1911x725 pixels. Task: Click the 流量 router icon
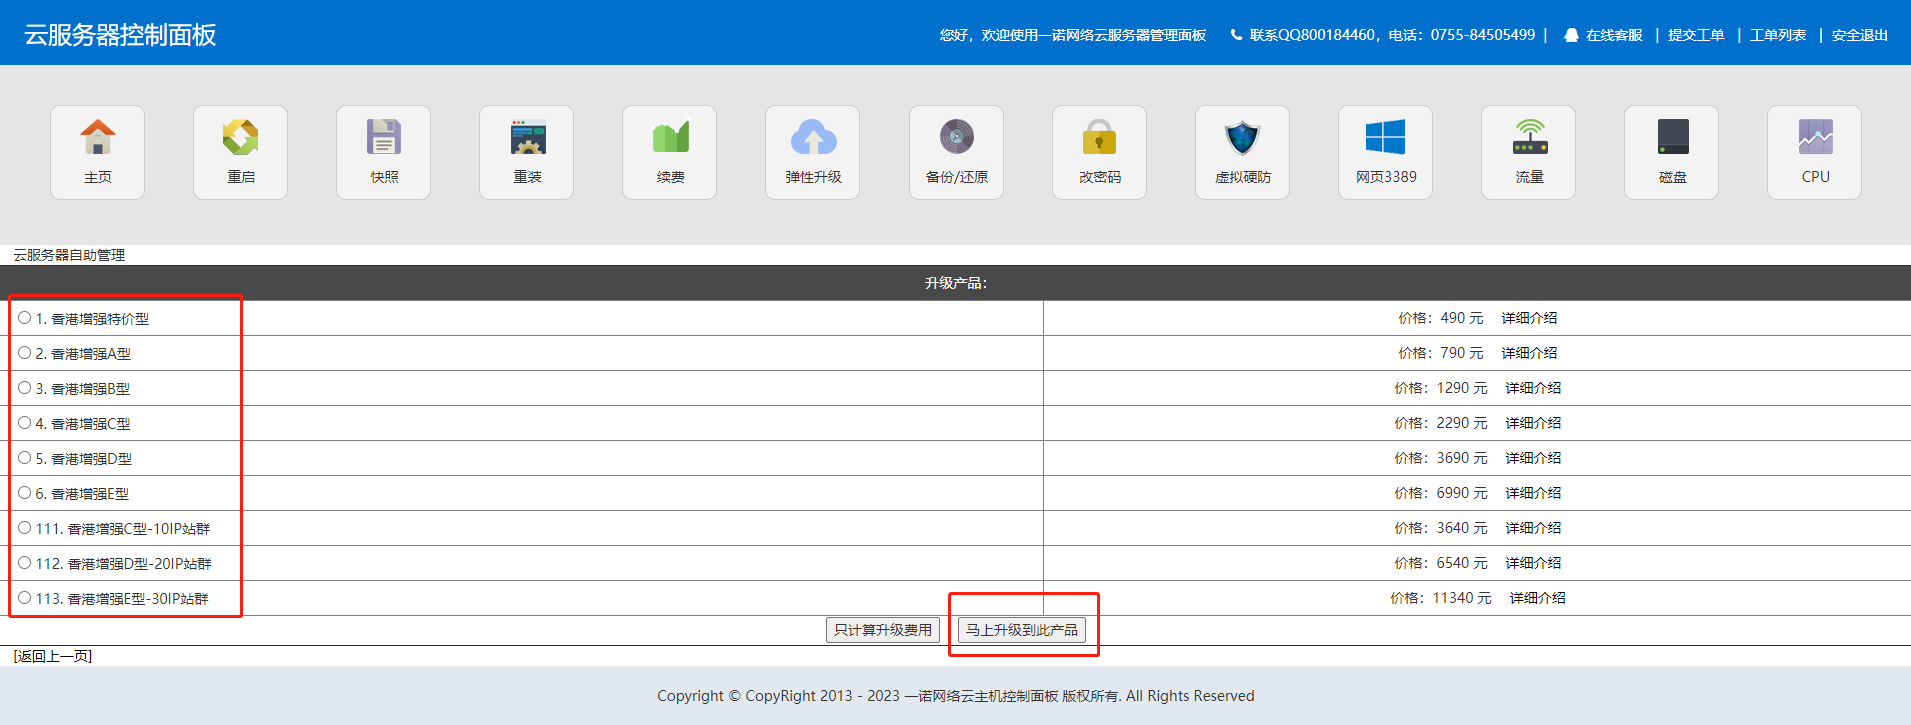1529,139
